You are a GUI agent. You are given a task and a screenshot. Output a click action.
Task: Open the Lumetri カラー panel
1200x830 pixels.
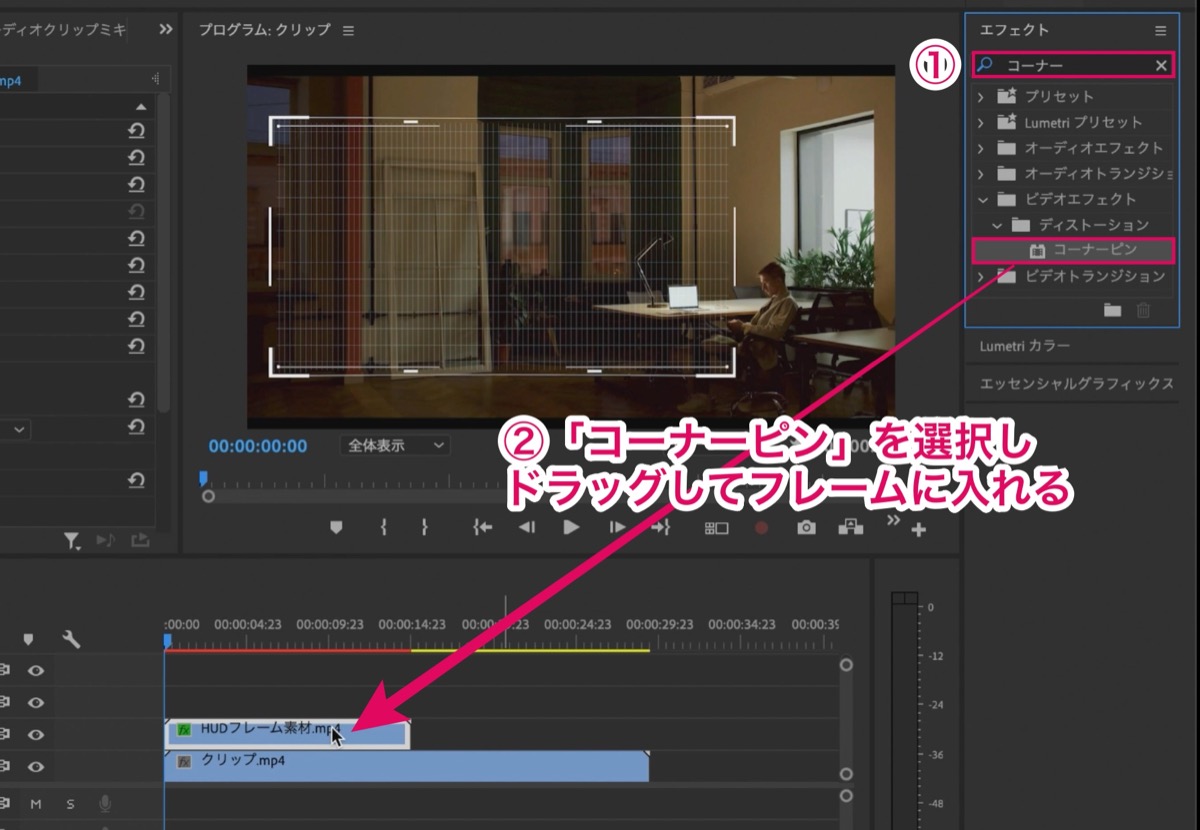pos(1025,346)
